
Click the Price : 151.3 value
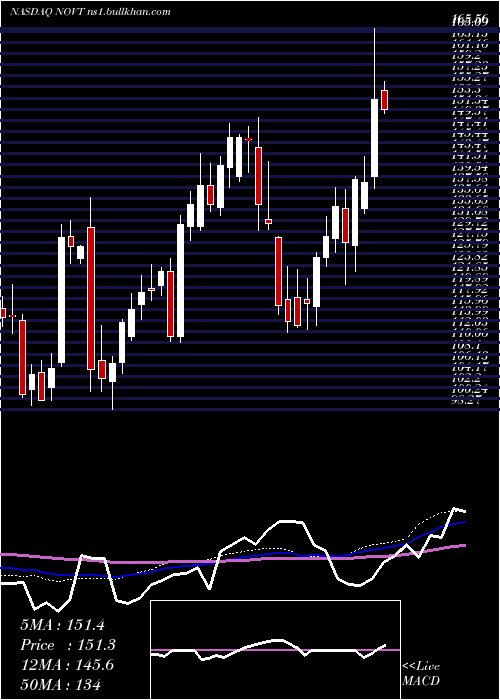point(68,645)
